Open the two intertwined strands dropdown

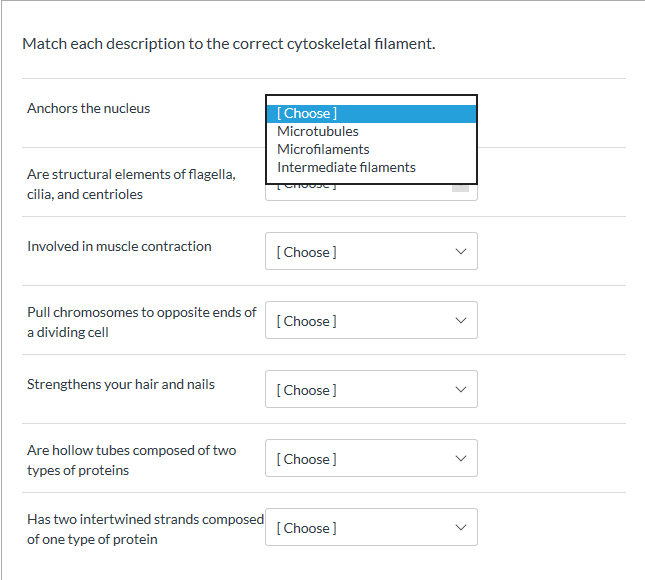371,528
